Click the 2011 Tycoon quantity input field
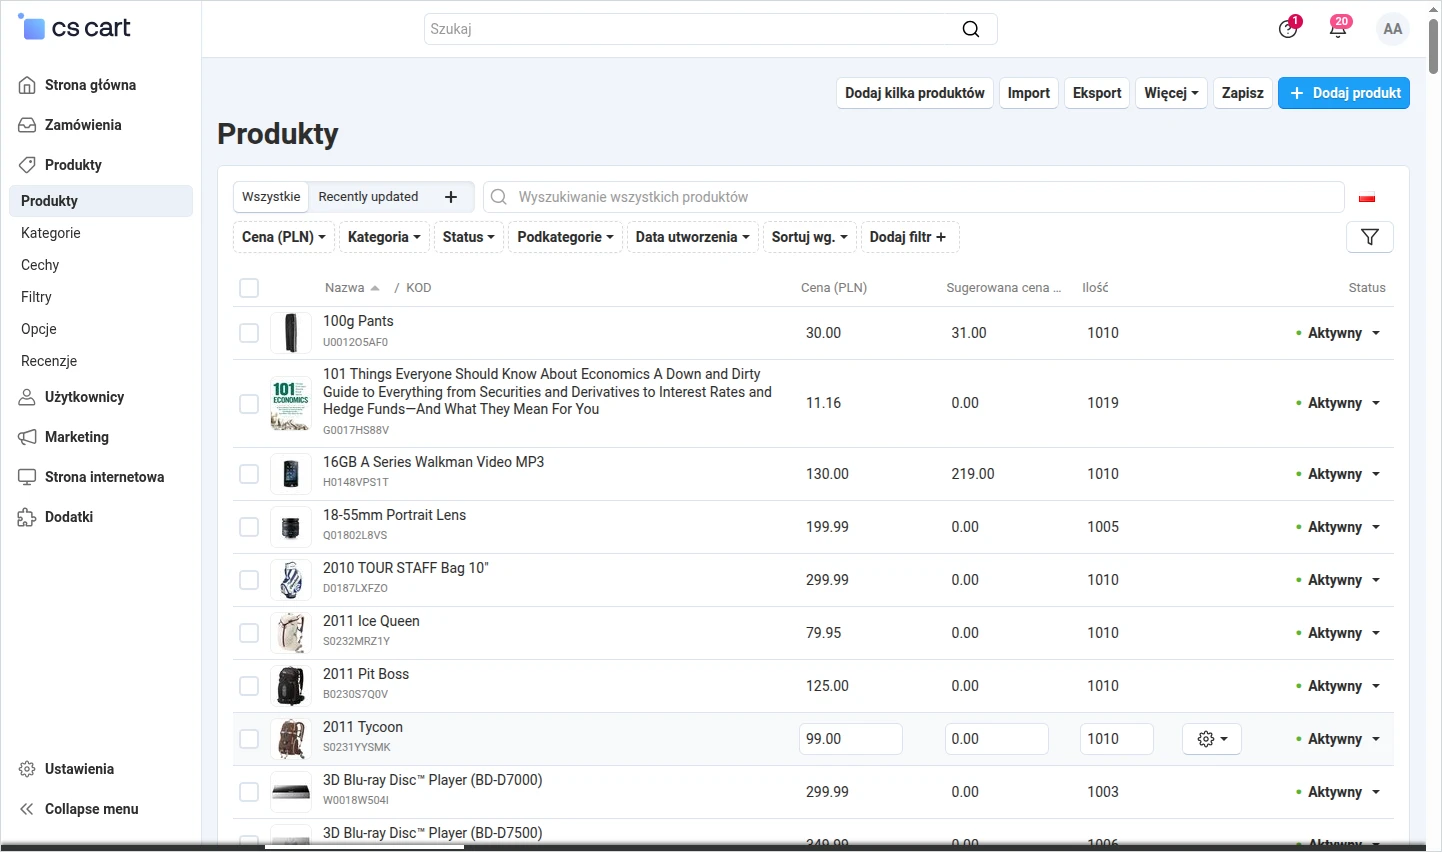 (1117, 739)
